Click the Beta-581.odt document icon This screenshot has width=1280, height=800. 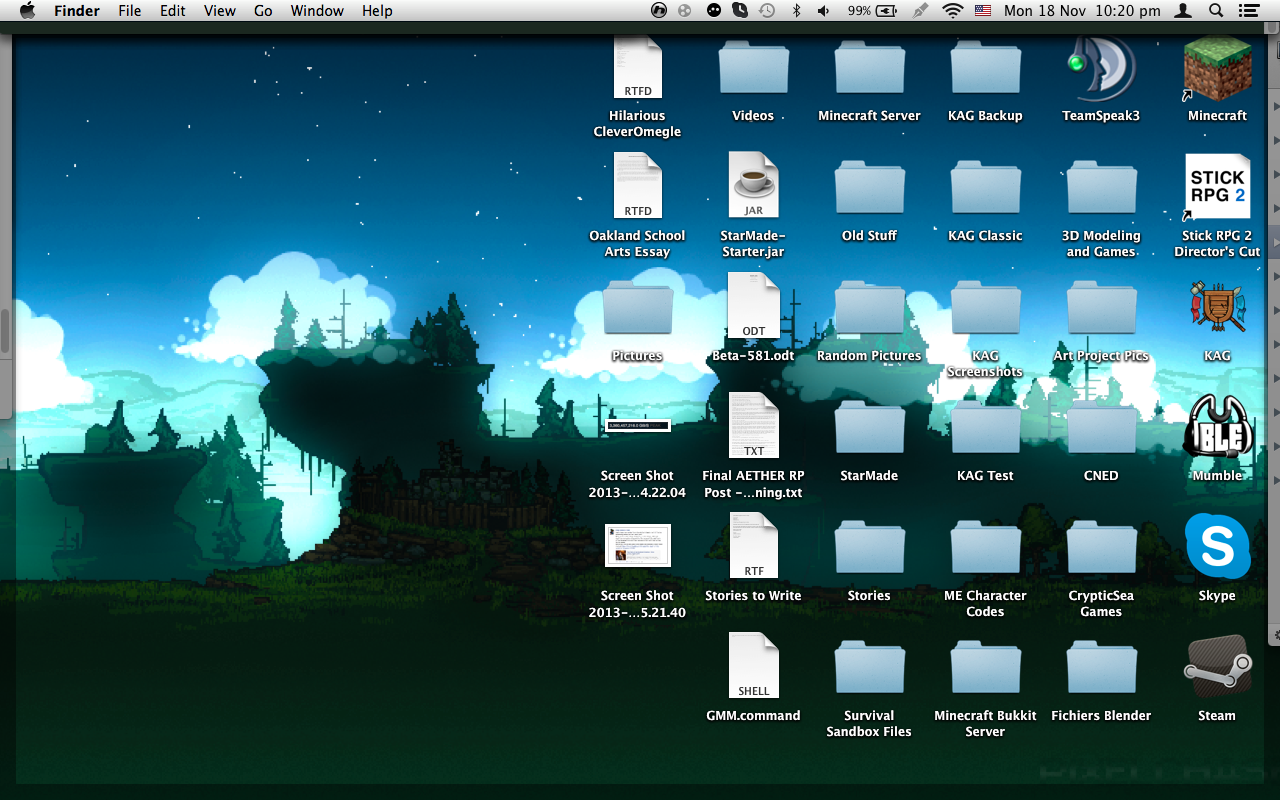click(753, 305)
